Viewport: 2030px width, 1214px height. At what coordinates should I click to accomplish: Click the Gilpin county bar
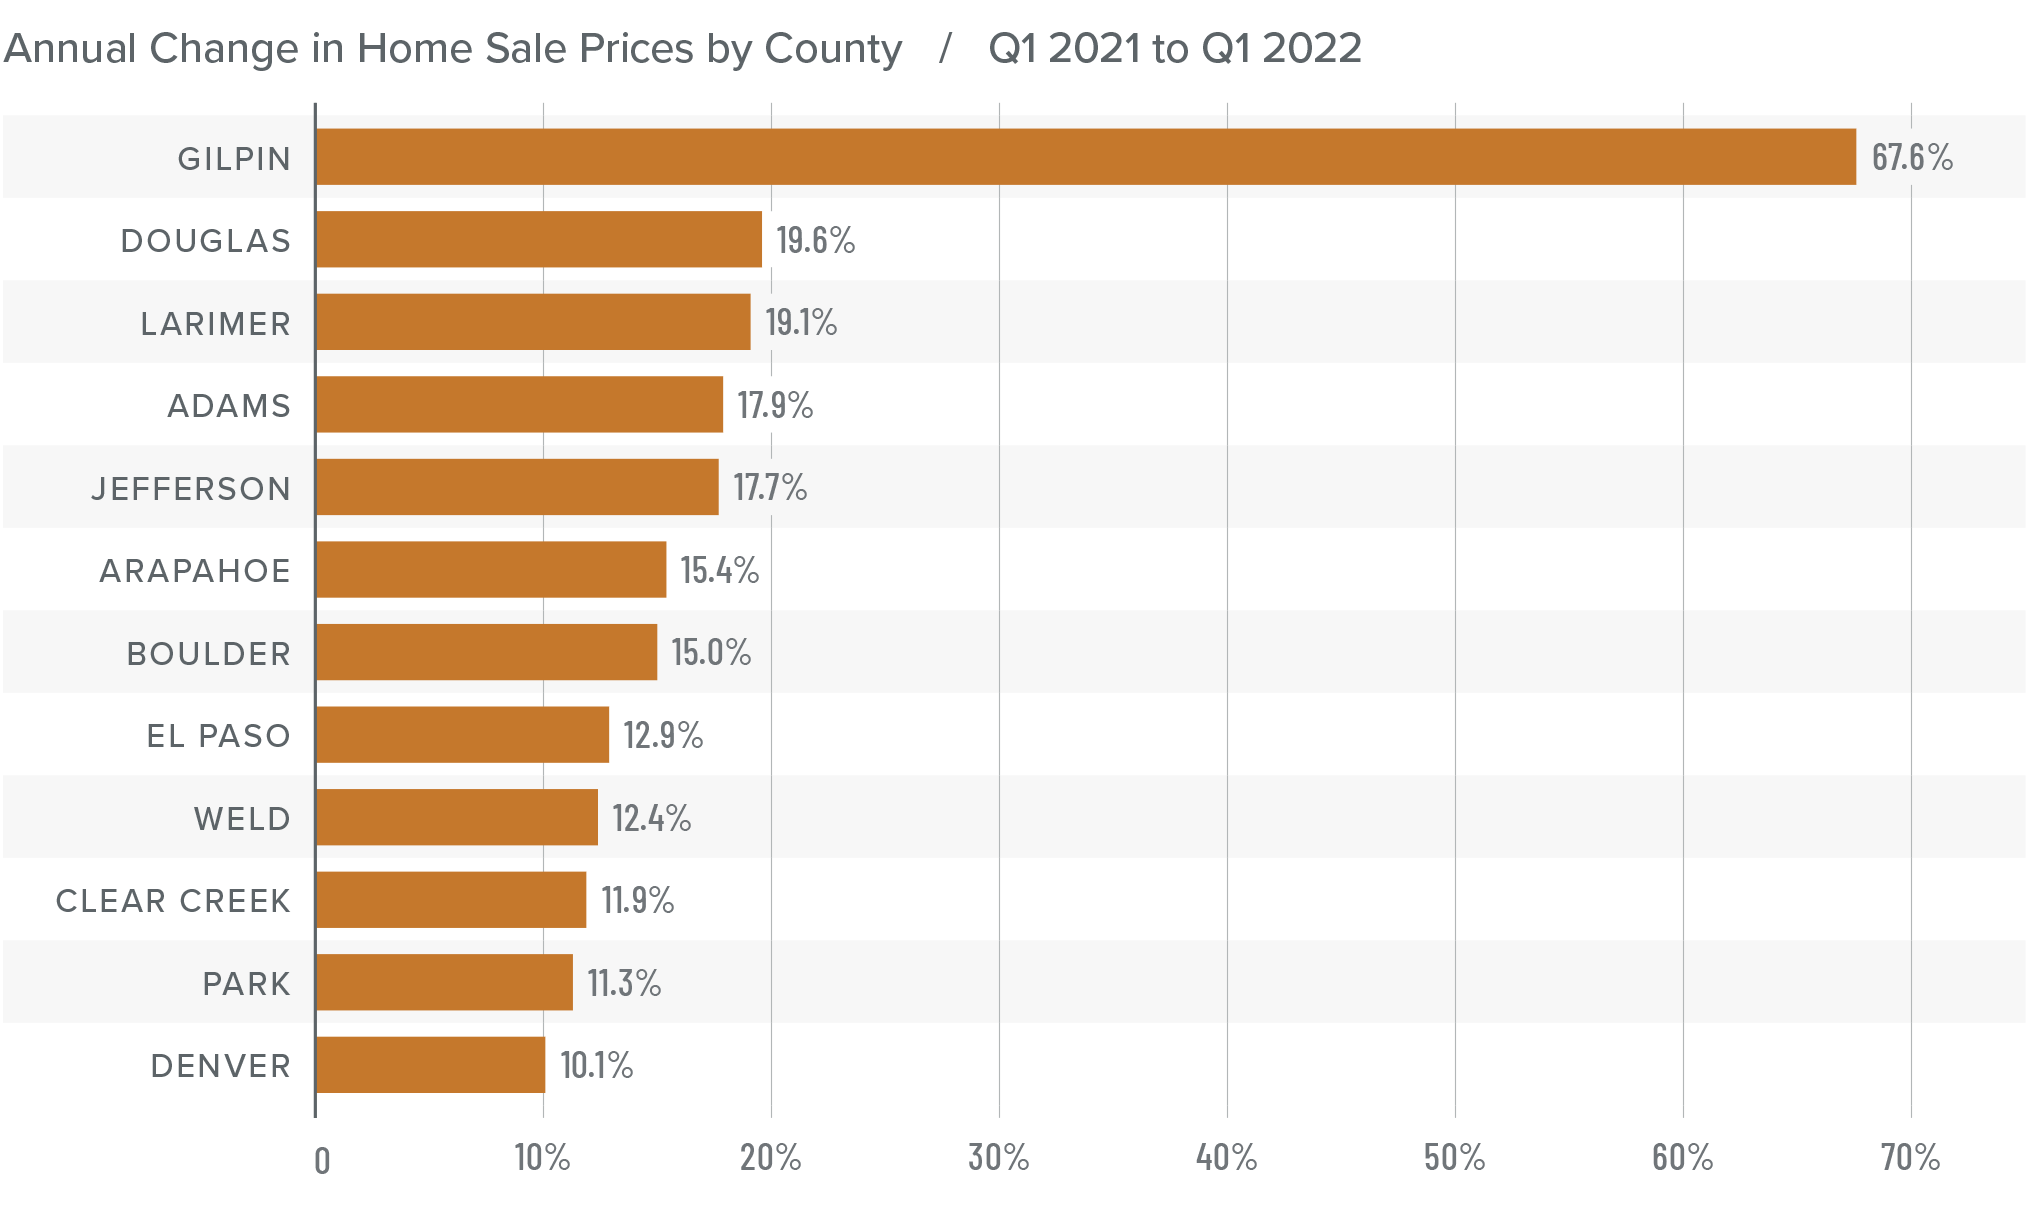(1085, 157)
